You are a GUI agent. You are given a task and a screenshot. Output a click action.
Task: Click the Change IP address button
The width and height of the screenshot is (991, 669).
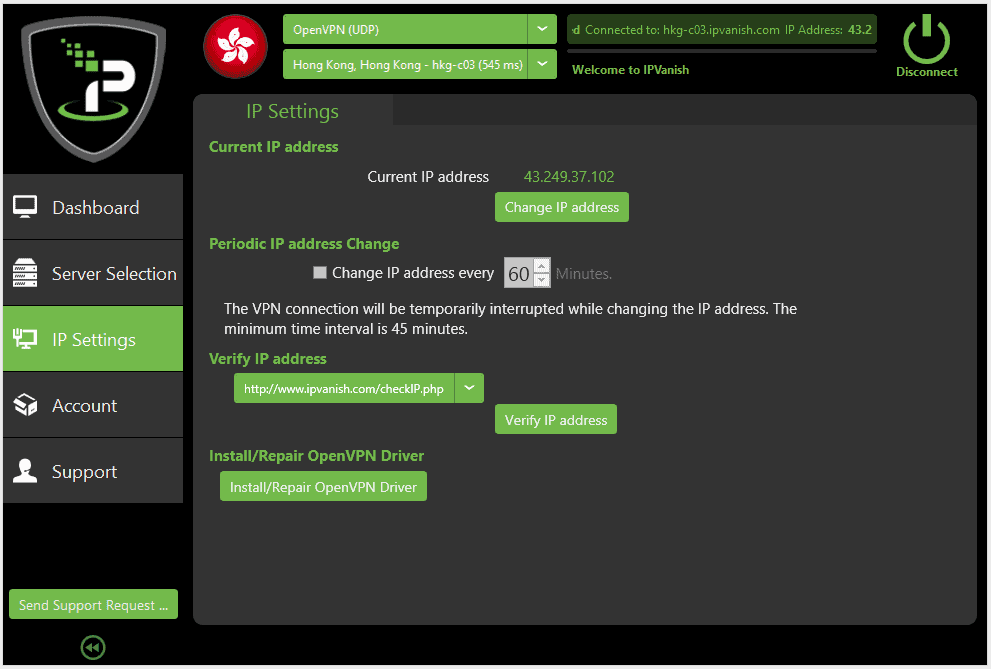click(x=562, y=207)
